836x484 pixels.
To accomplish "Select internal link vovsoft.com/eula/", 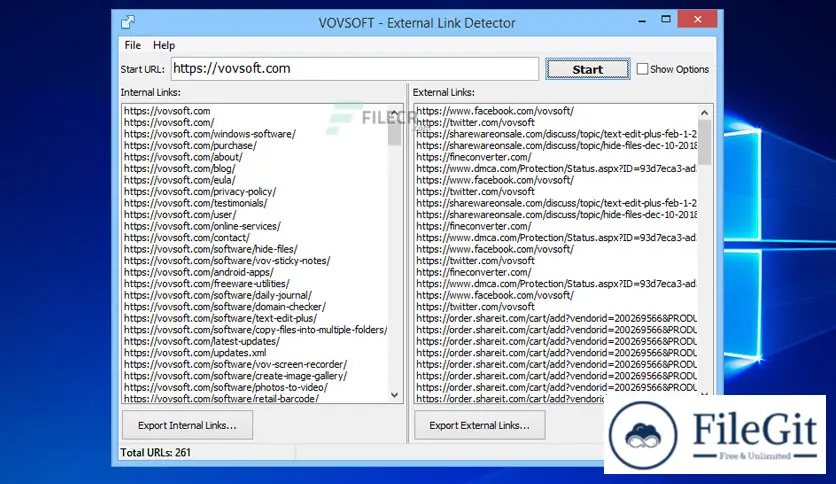I will click(x=179, y=180).
